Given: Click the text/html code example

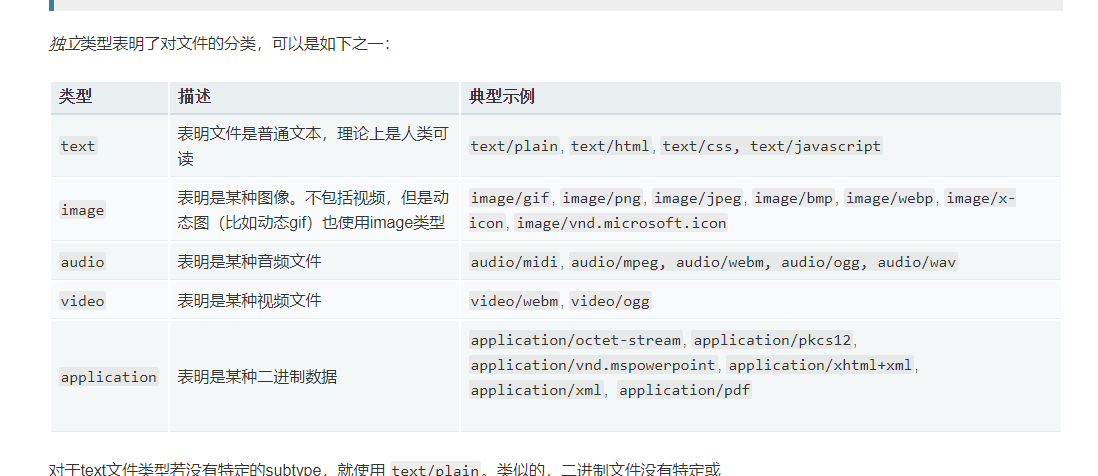Looking at the screenshot, I should [610, 146].
